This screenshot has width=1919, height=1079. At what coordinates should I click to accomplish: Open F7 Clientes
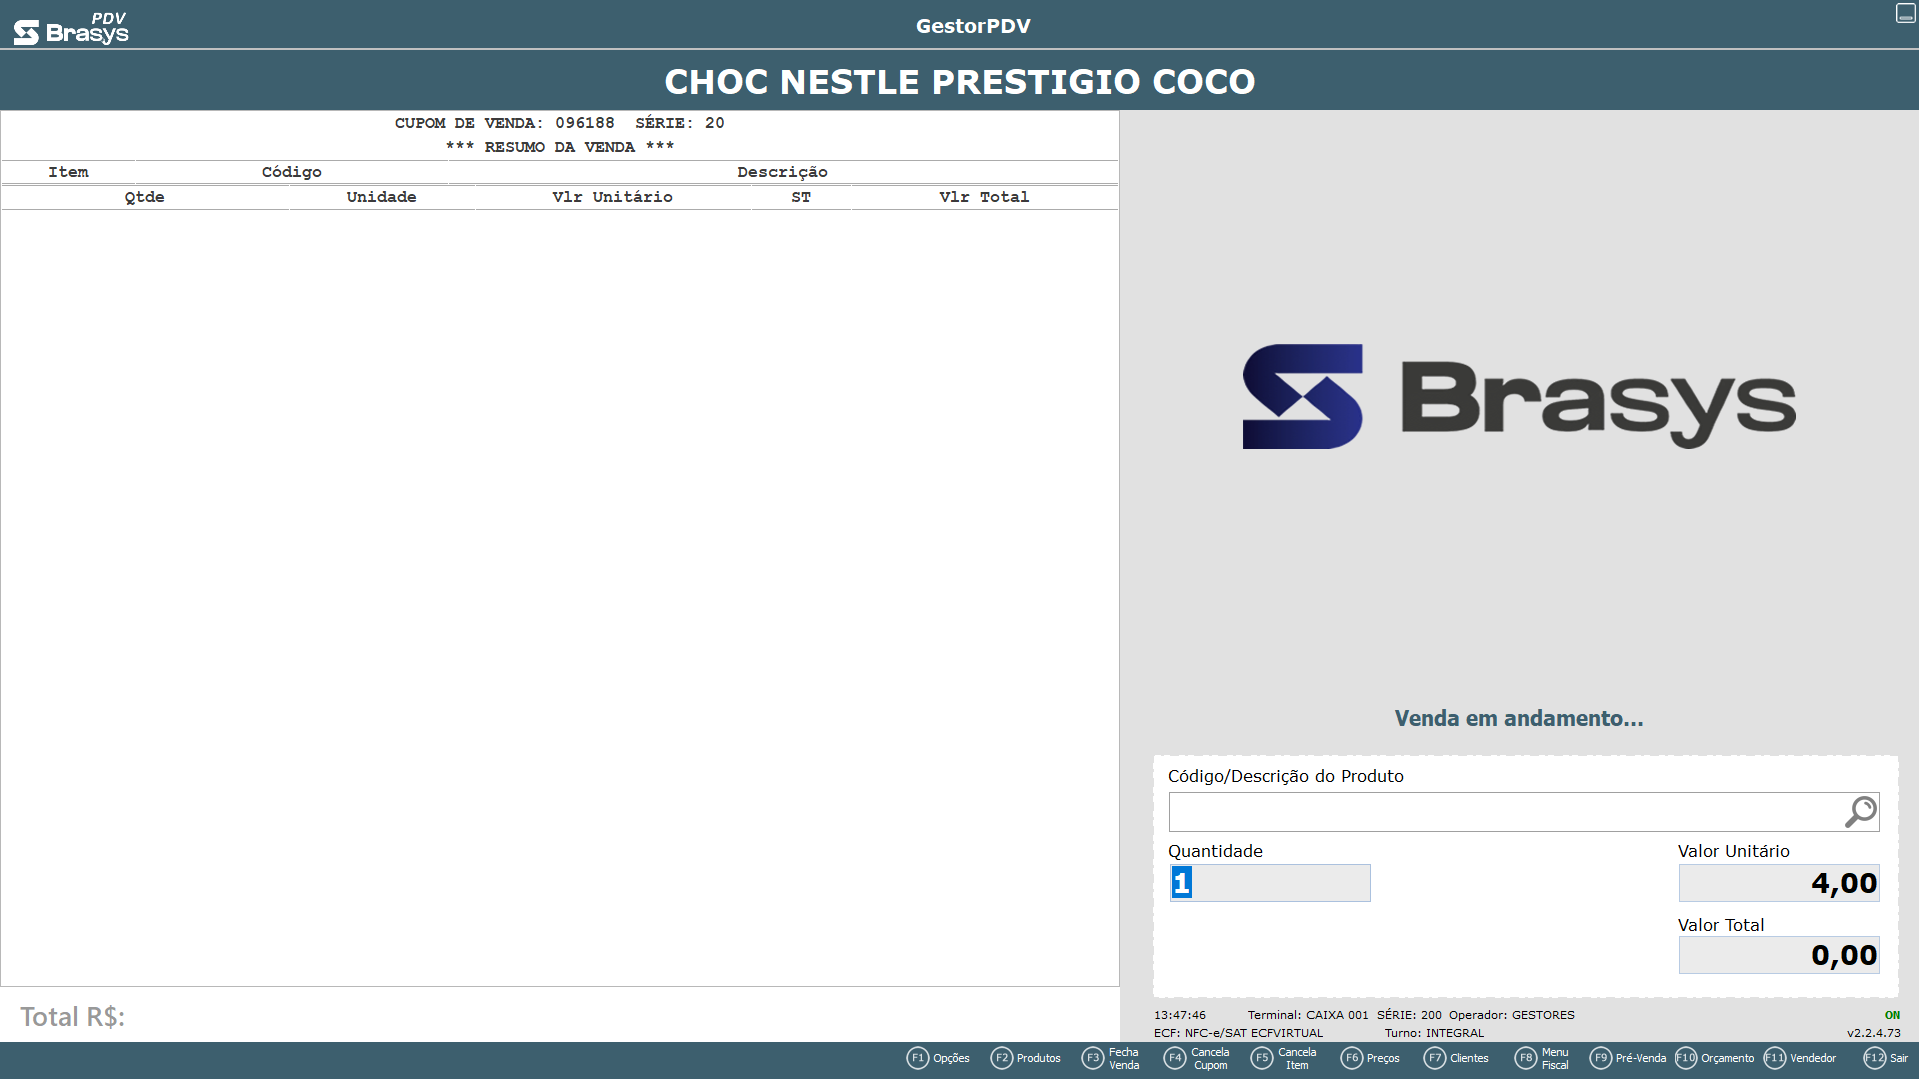click(x=1456, y=1058)
